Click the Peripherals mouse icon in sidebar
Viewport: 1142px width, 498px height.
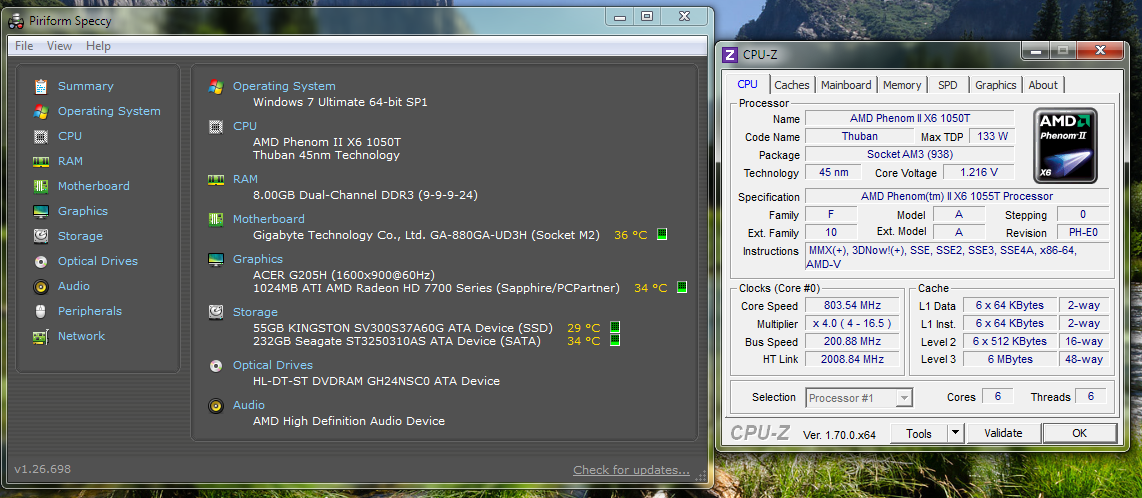[x=41, y=311]
